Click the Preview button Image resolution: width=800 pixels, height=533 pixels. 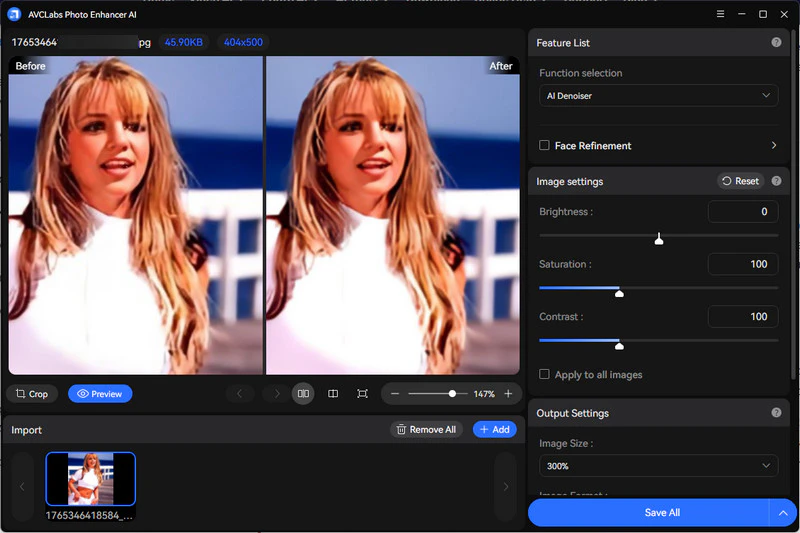coord(100,394)
